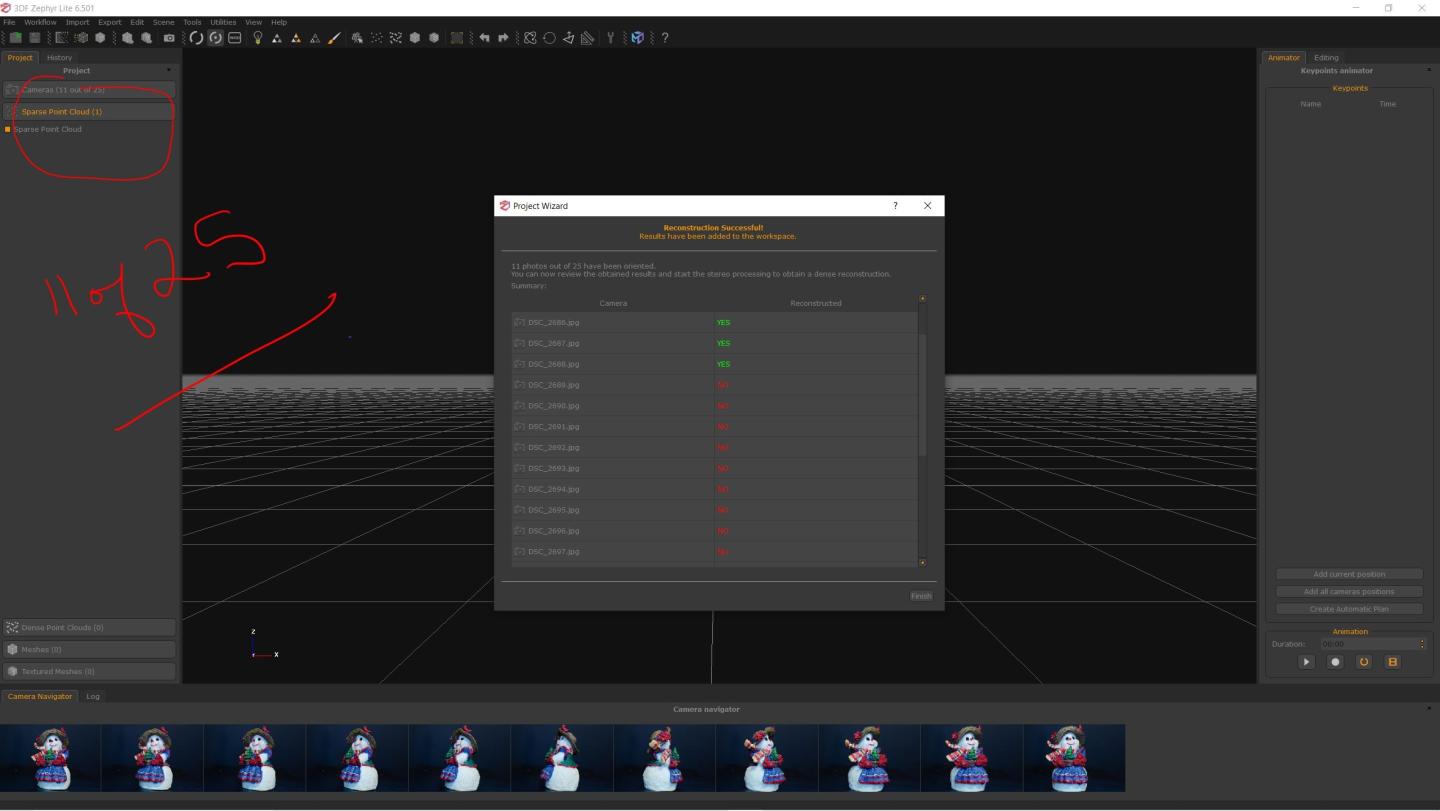This screenshot has width=1440, height=811.
Task: Click Add all cameras positions button
Action: point(1349,591)
